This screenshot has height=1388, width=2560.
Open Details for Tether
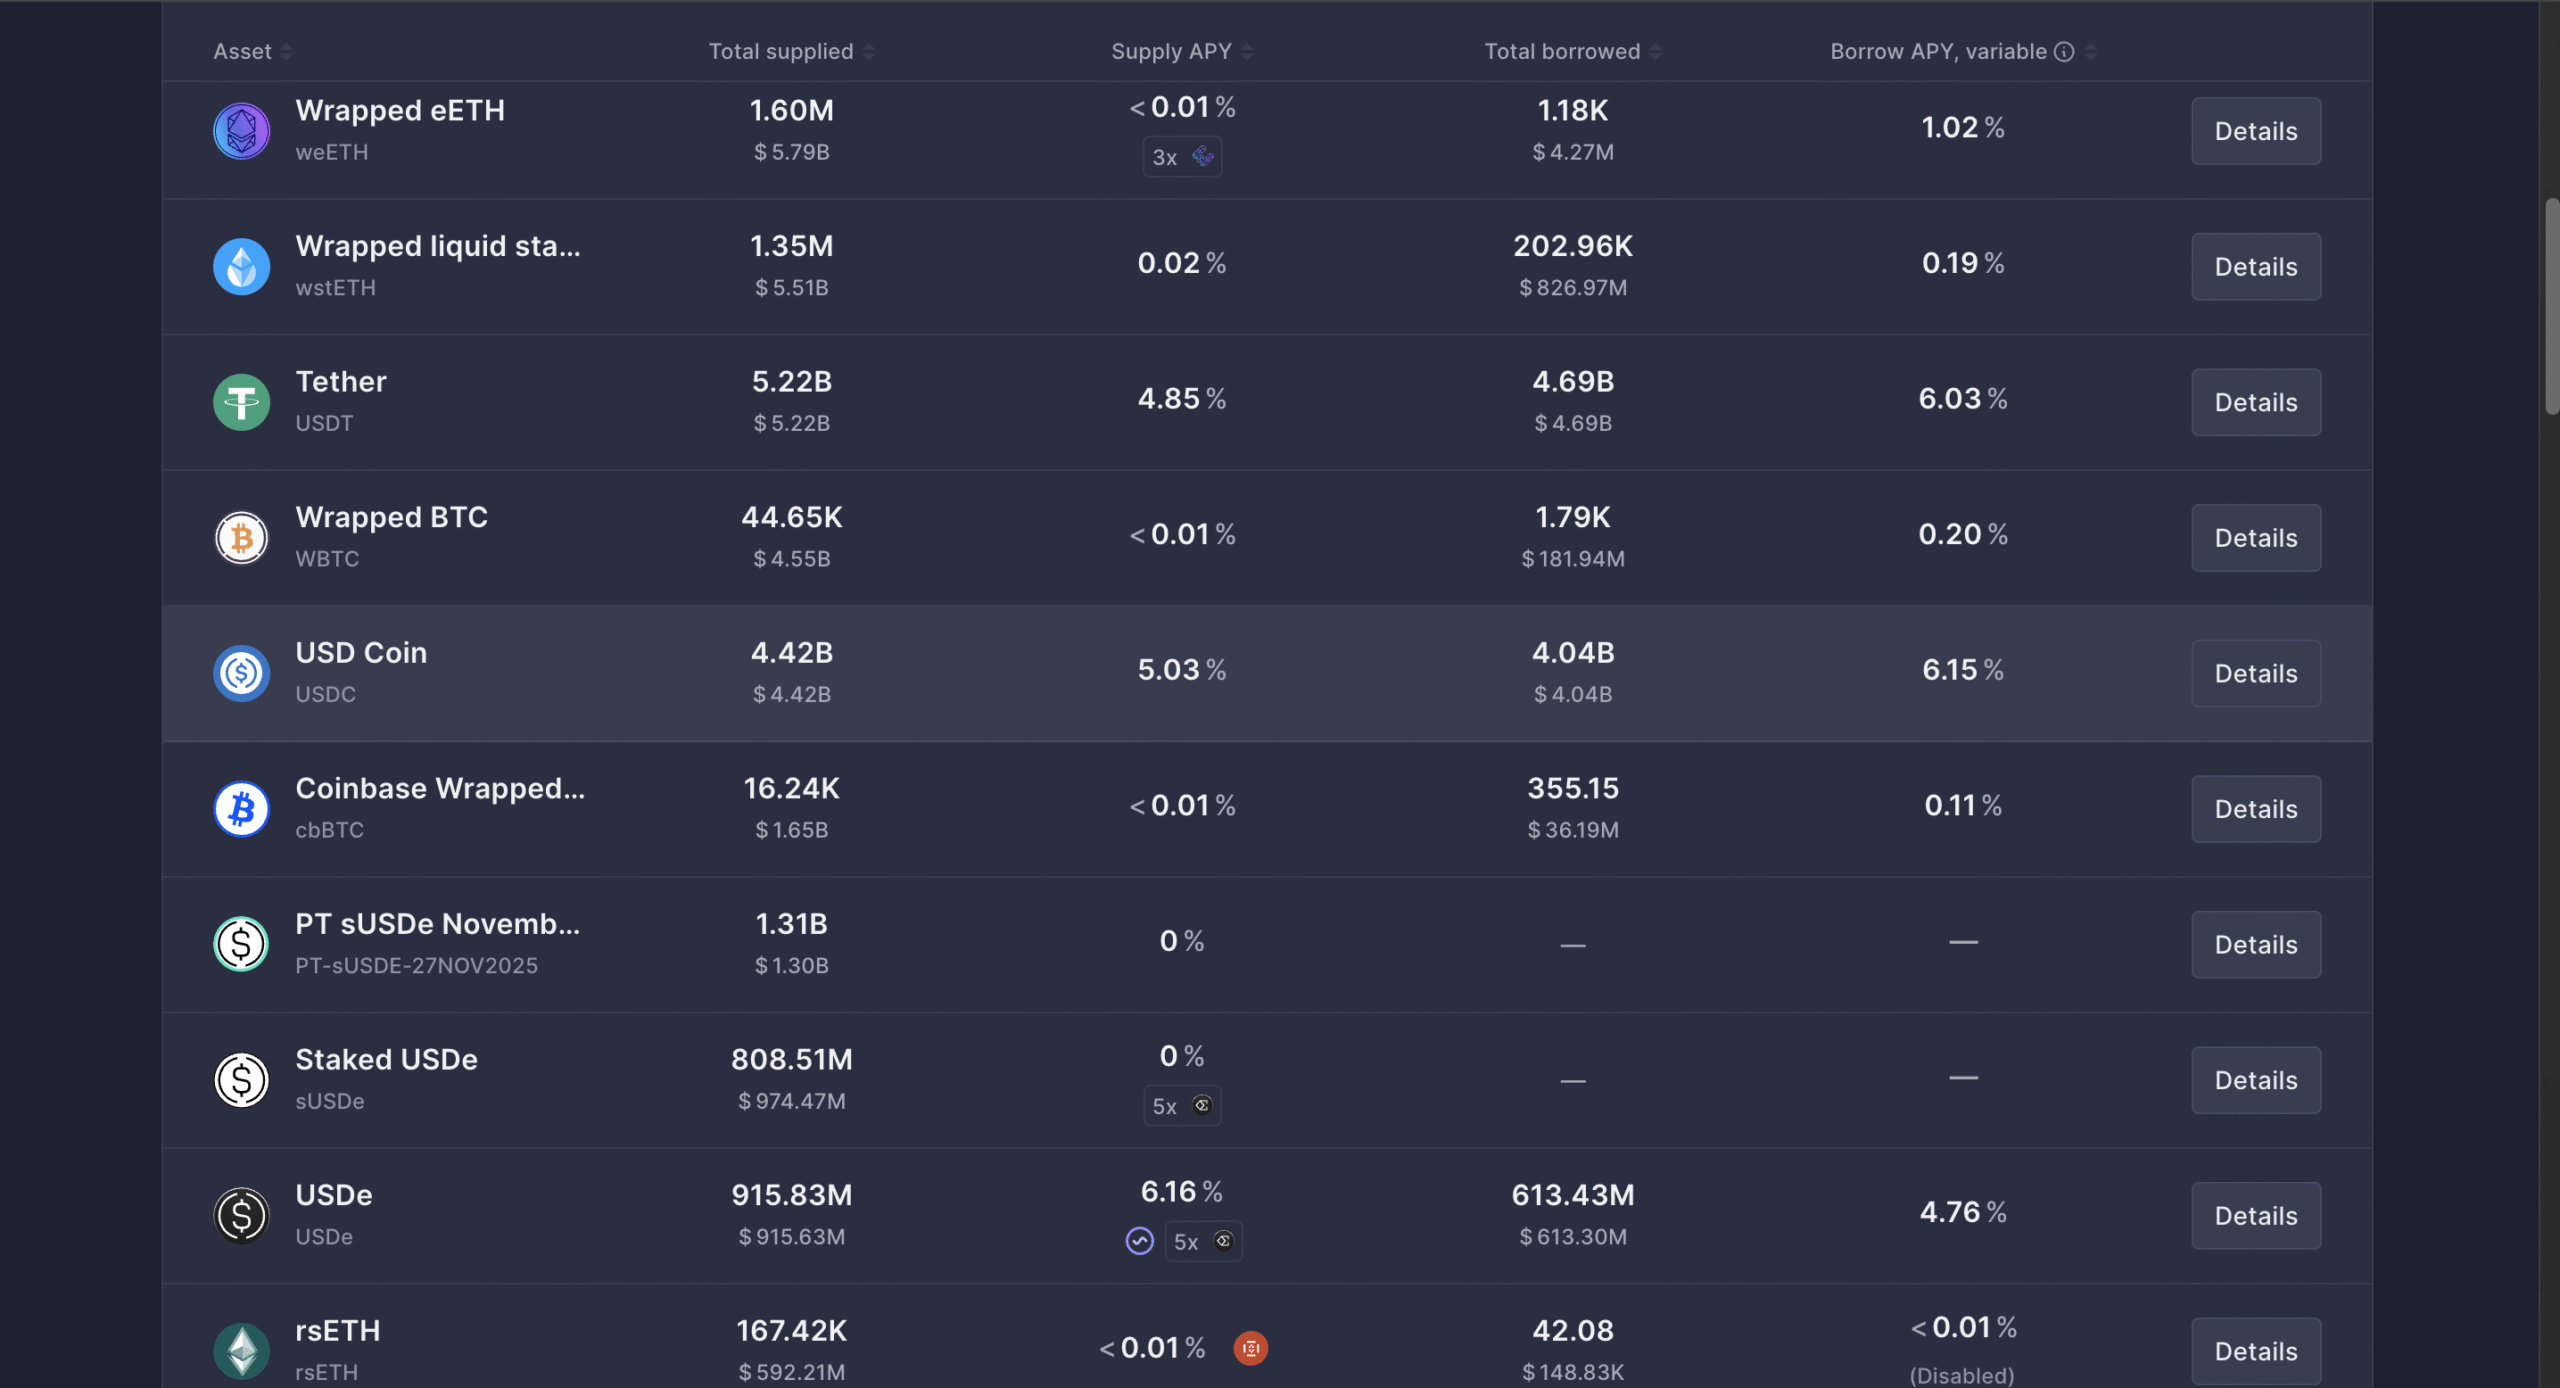coord(2255,402)
